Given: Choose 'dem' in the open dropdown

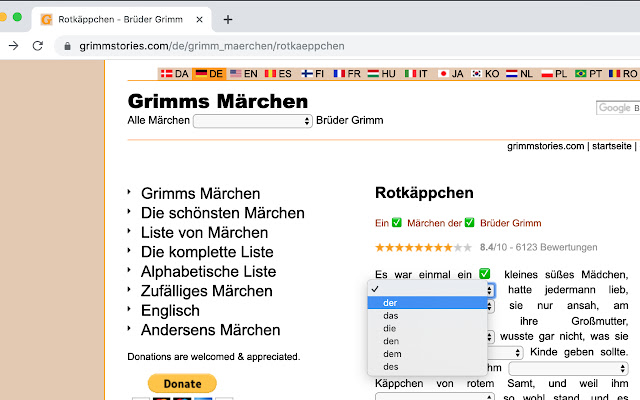Looking at the screenshot, I should (427, 353).
